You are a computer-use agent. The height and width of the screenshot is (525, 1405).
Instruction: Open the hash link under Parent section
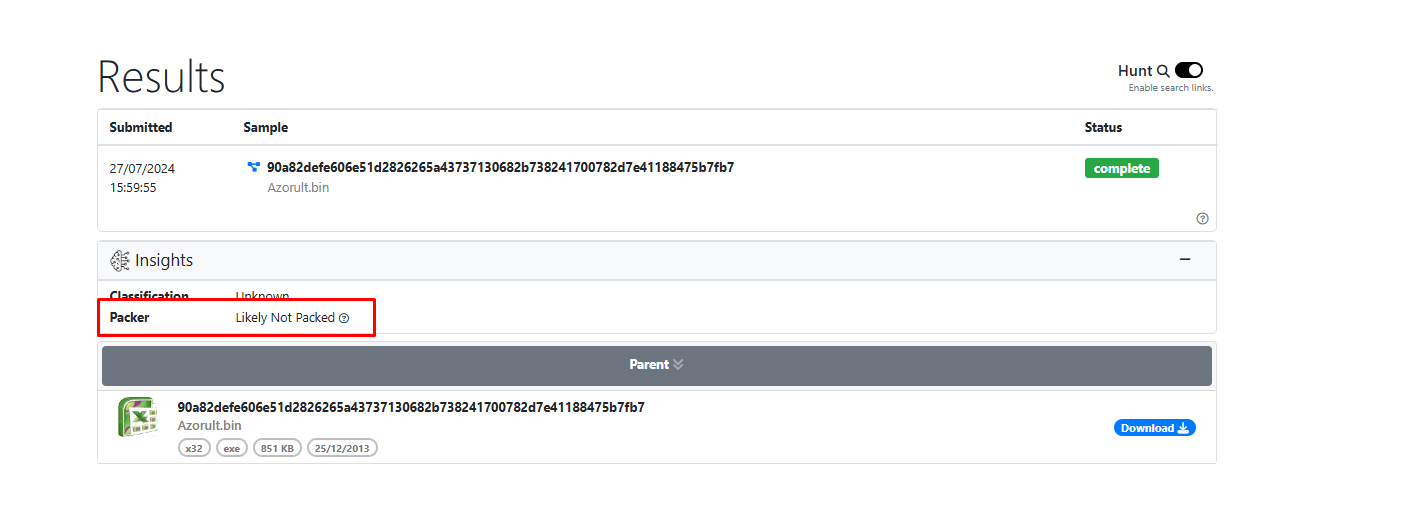click(x=410, y=407)
